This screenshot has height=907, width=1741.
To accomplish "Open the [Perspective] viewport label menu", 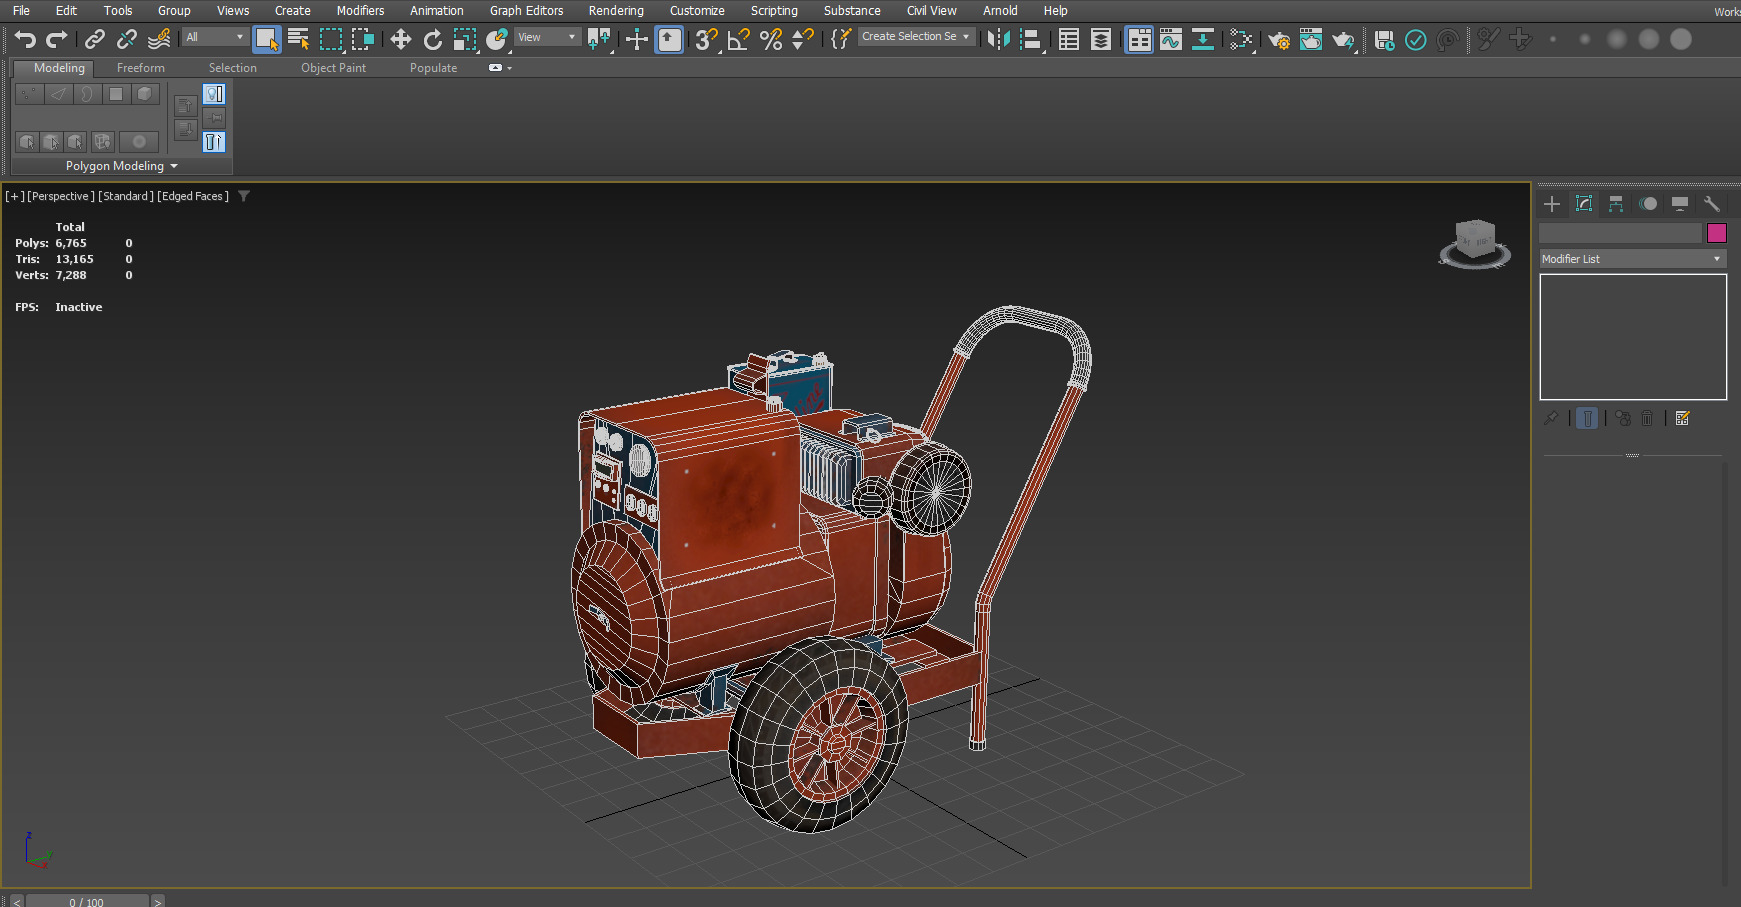I will click(61, 196).
